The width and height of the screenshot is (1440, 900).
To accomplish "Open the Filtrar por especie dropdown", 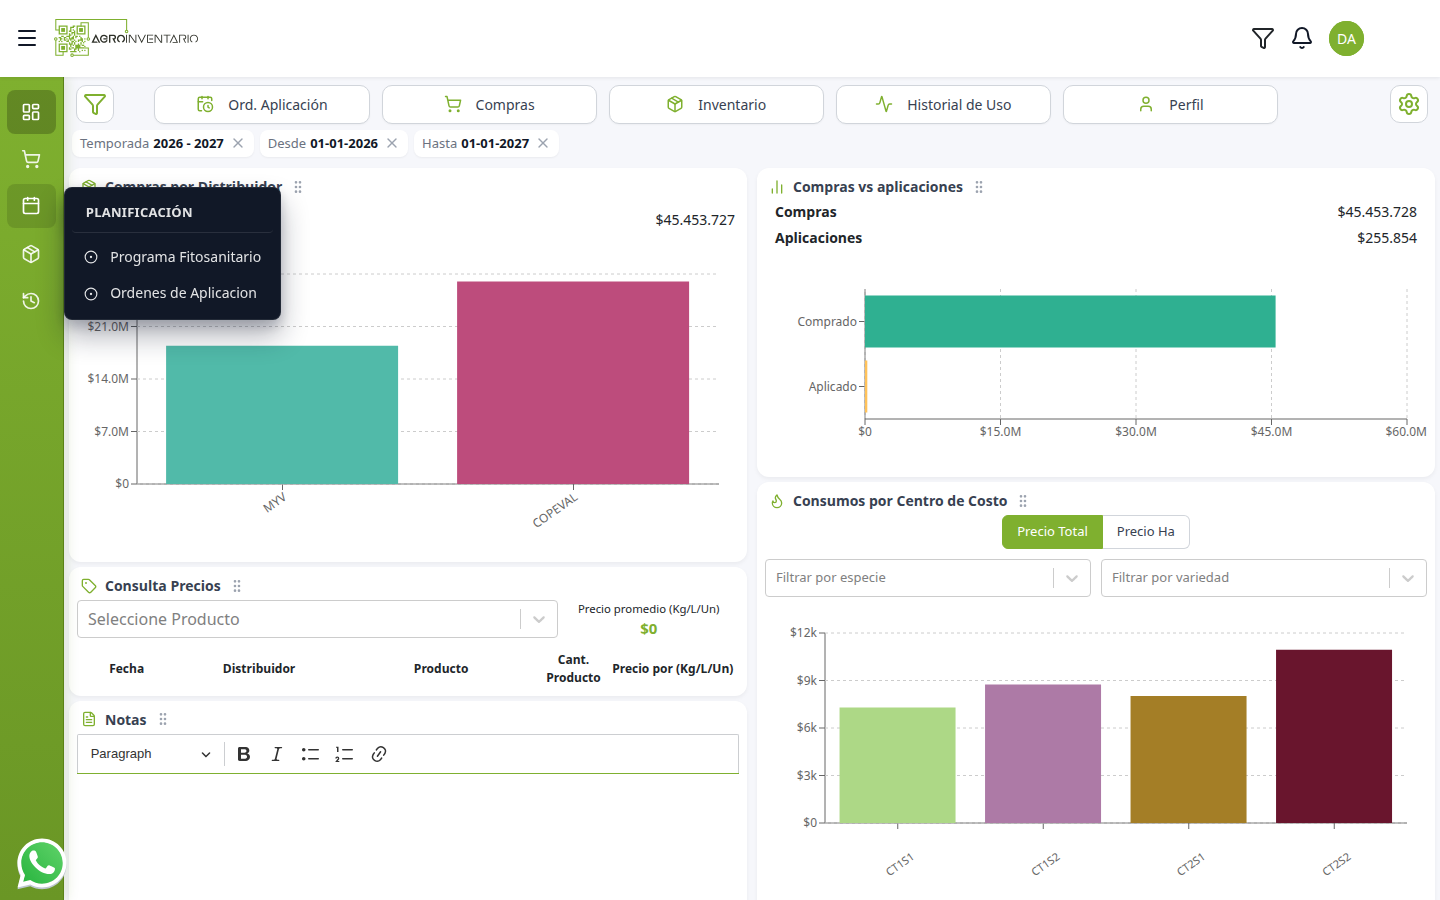I will click(927, 578).
